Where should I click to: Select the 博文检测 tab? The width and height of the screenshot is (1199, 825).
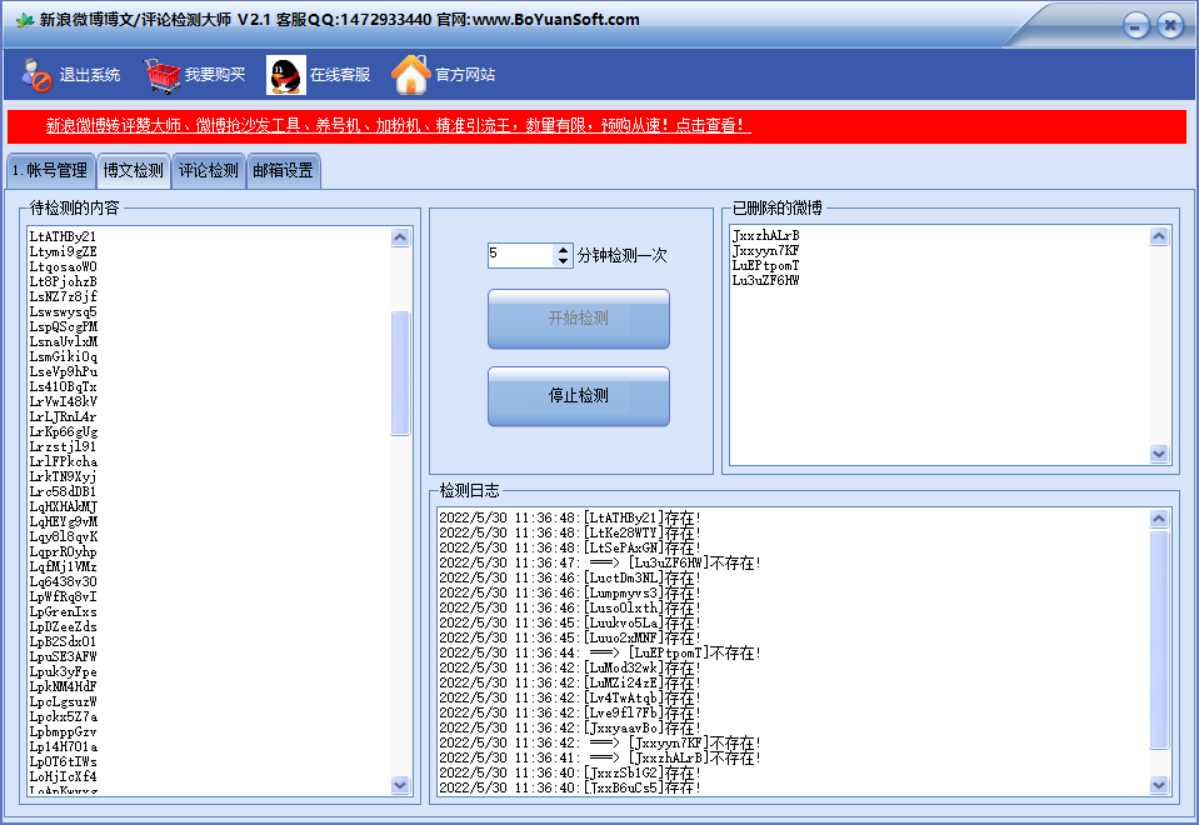coord(133,171)
